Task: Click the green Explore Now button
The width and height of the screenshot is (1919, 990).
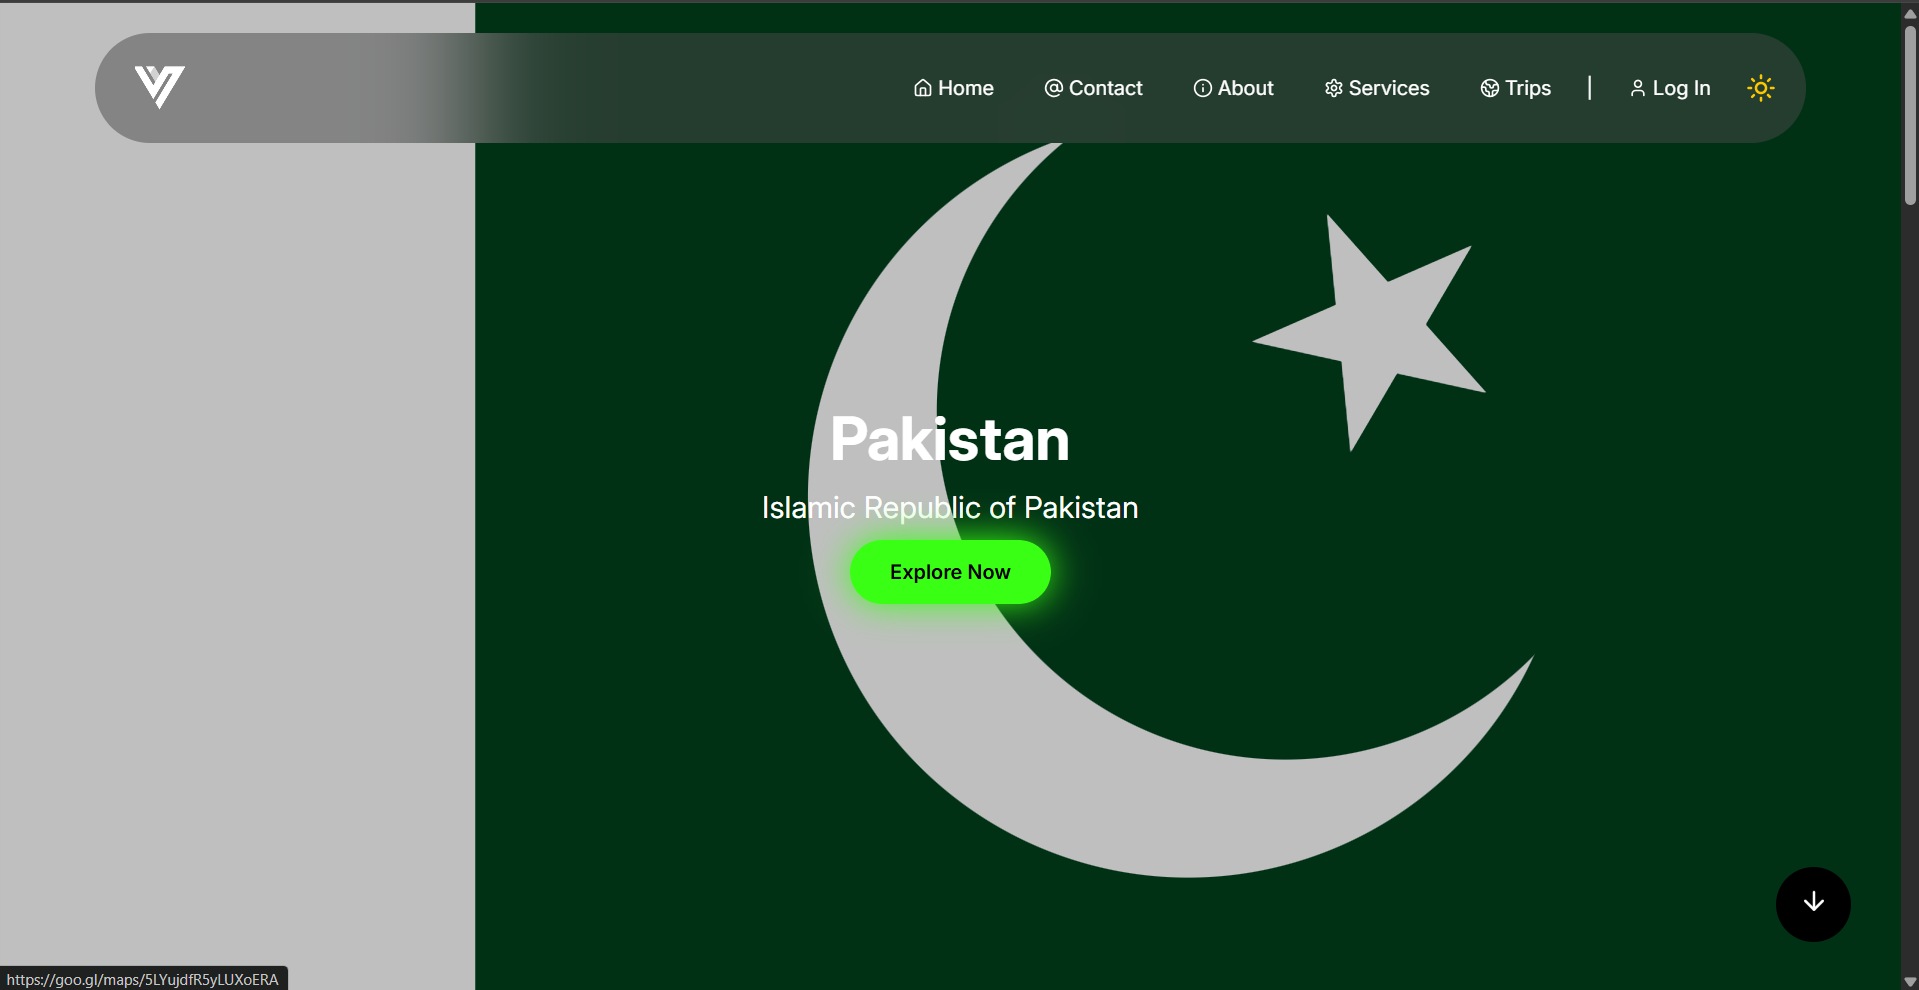Action: pos(950,572)
